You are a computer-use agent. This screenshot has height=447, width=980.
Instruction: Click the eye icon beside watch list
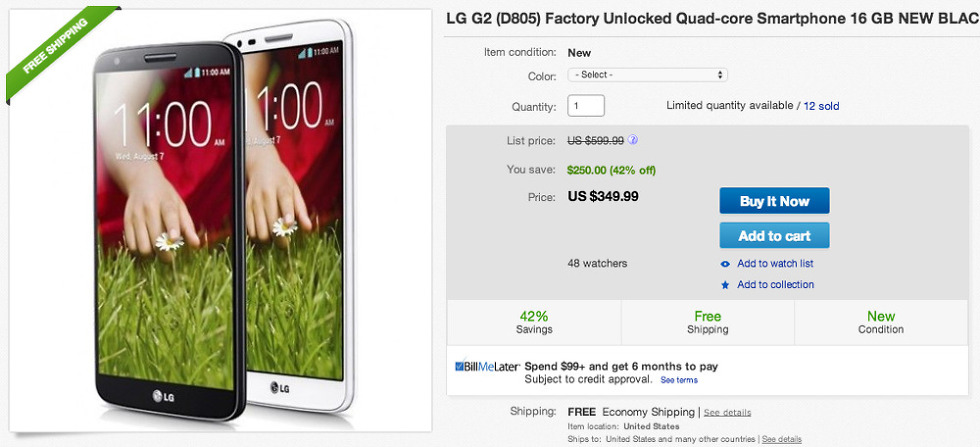click(x=725, y=264)
